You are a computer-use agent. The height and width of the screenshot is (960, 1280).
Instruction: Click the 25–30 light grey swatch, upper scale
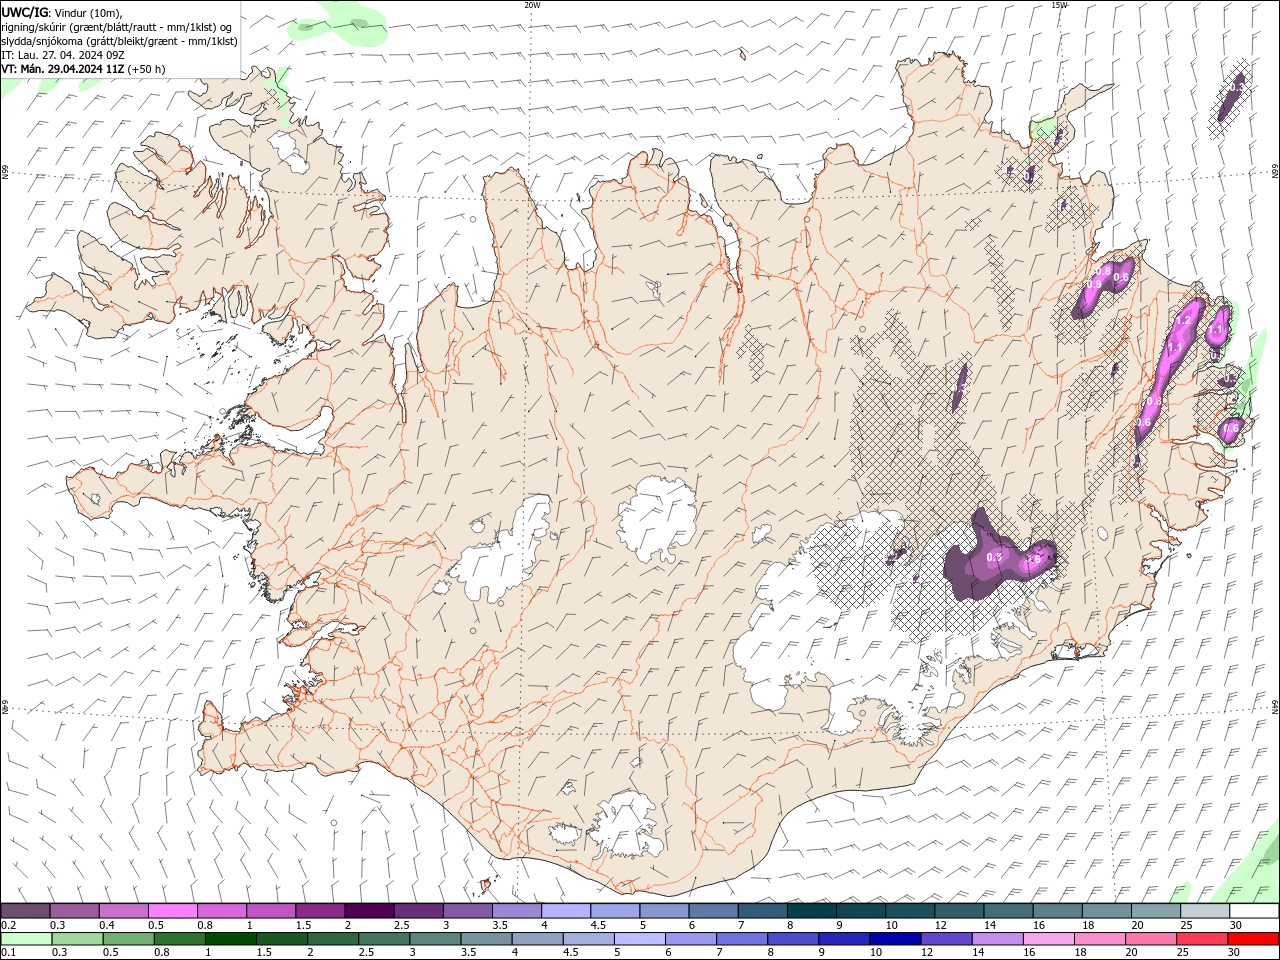click(1205, 911)
